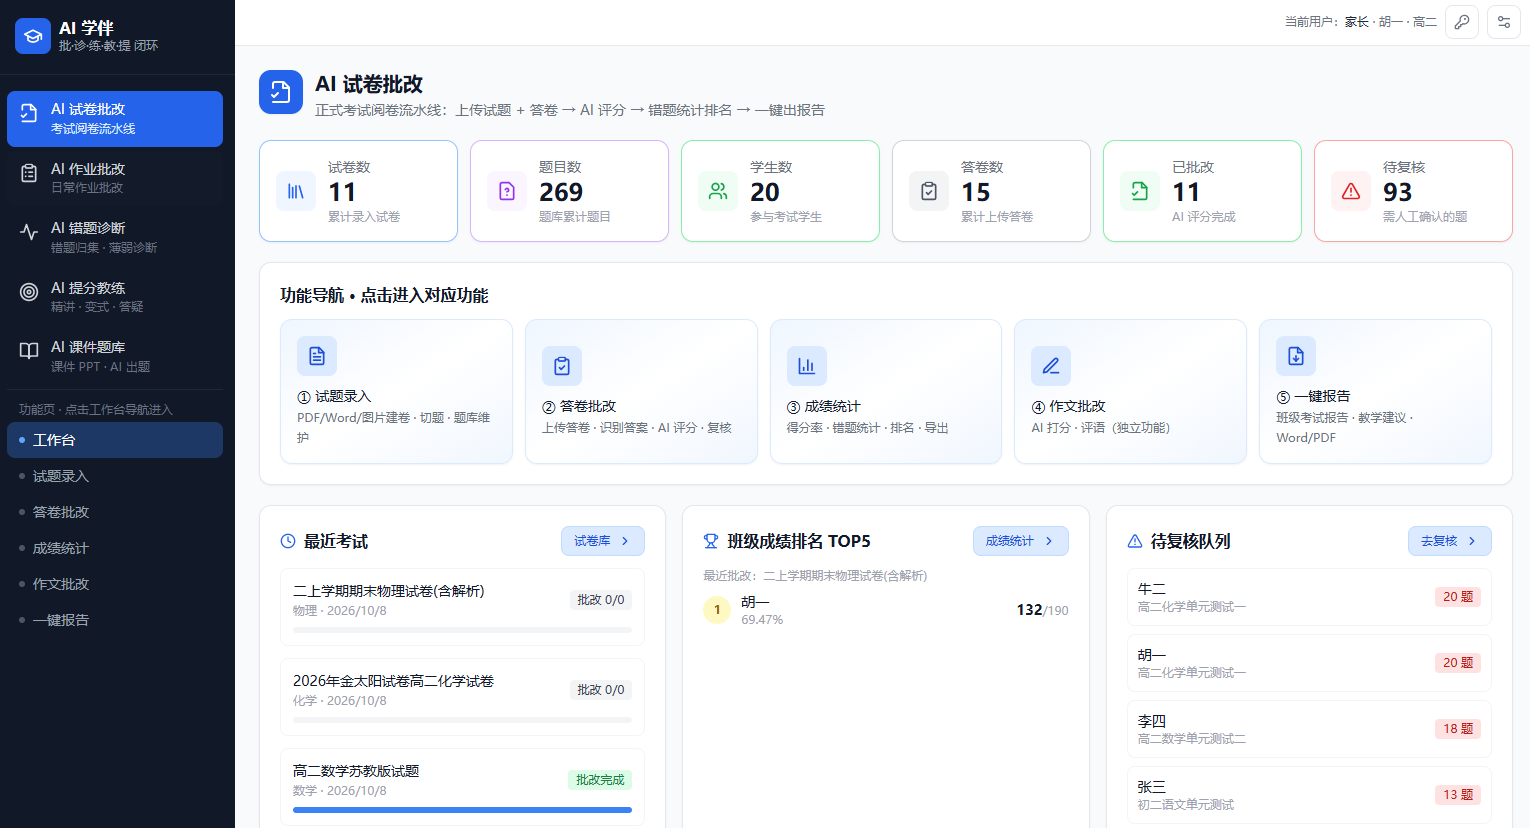This screenshot has width=1530, height=828.
Task: Open AI 错题诊断 in the sidebar
Action: pos(115,237)
